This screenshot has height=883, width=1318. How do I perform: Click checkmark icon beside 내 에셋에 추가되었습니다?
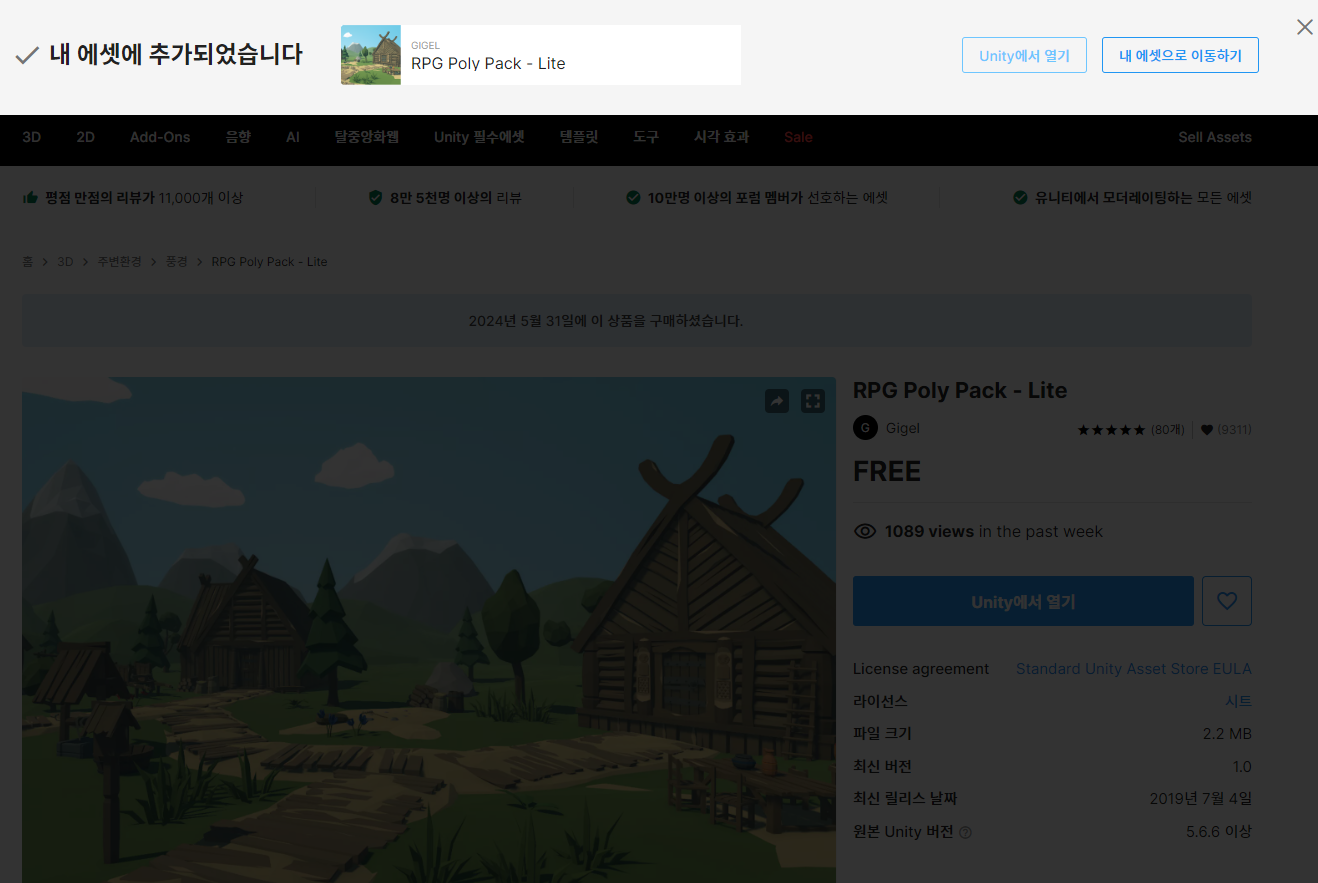click(x=27, y=56)
